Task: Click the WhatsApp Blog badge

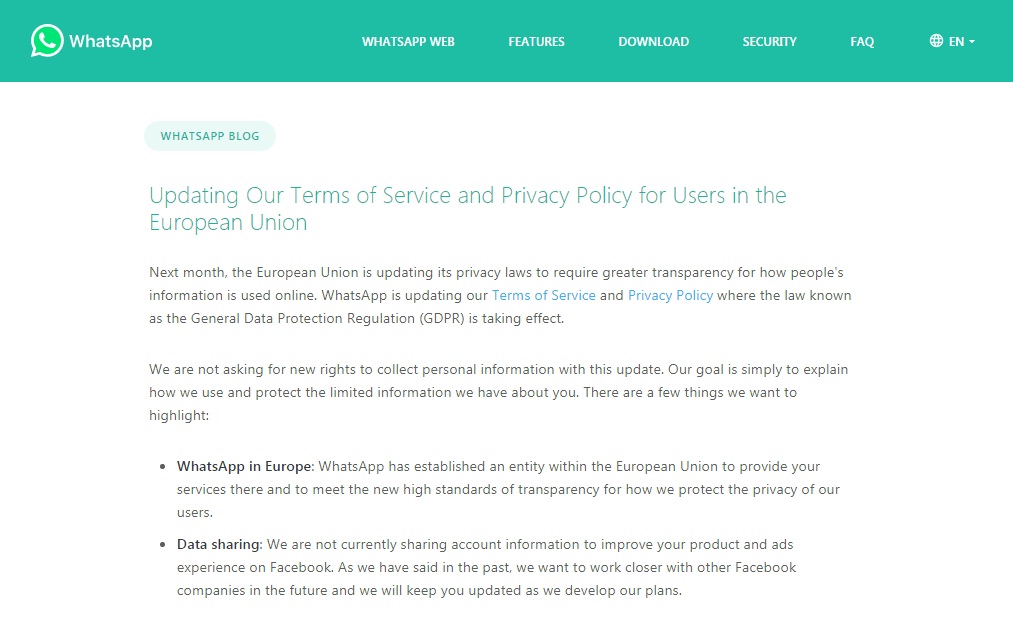Action: click(210, 136)
